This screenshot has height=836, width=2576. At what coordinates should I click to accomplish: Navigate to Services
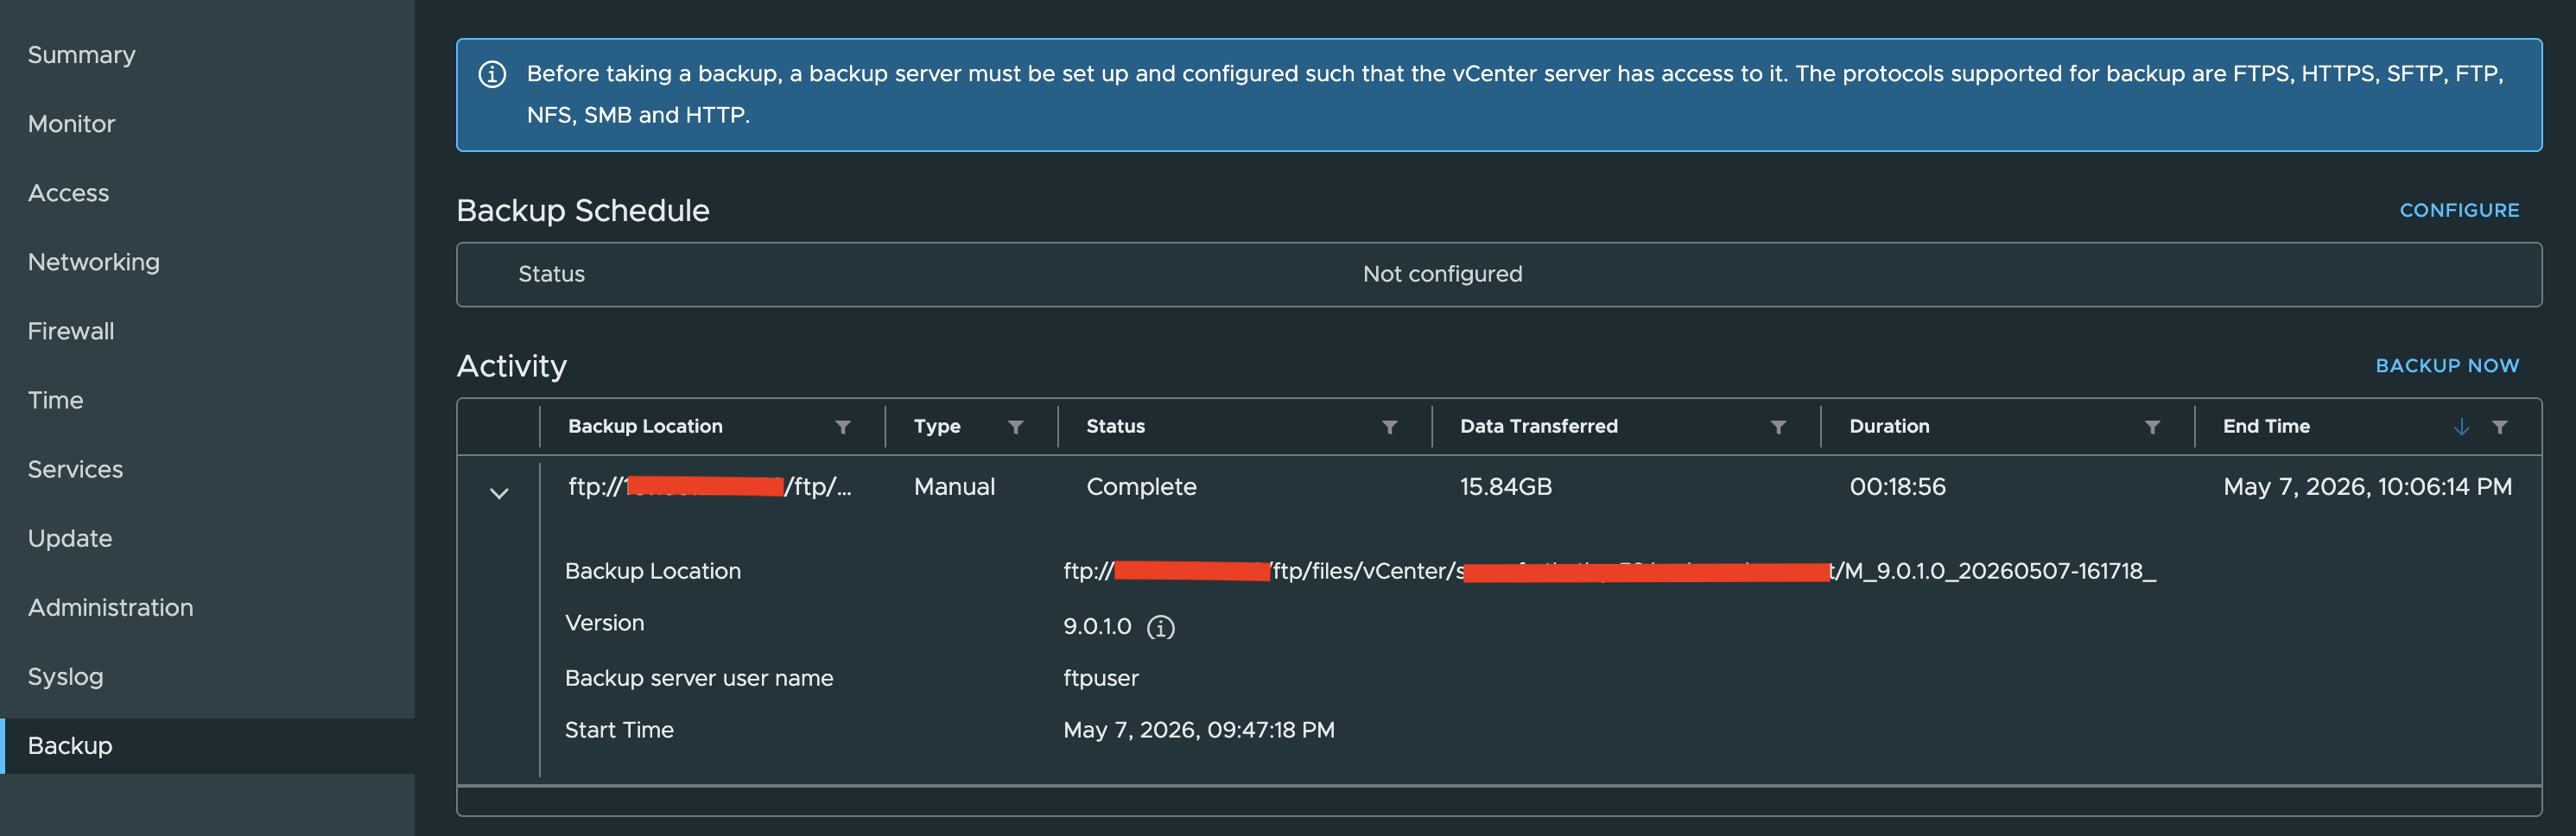tap(75, 469)
